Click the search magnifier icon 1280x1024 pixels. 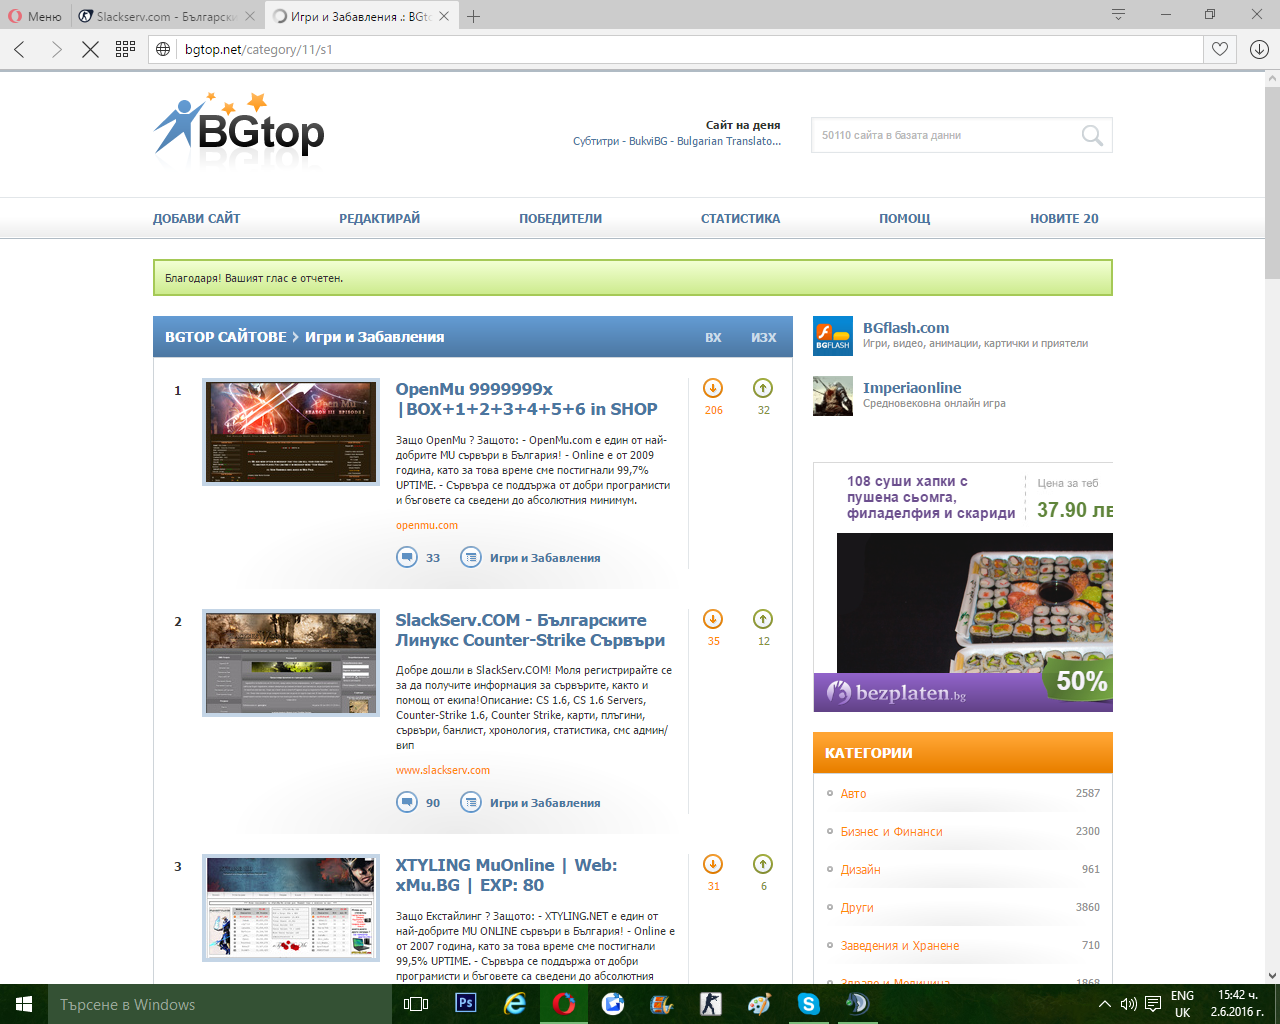point(1092,135)
